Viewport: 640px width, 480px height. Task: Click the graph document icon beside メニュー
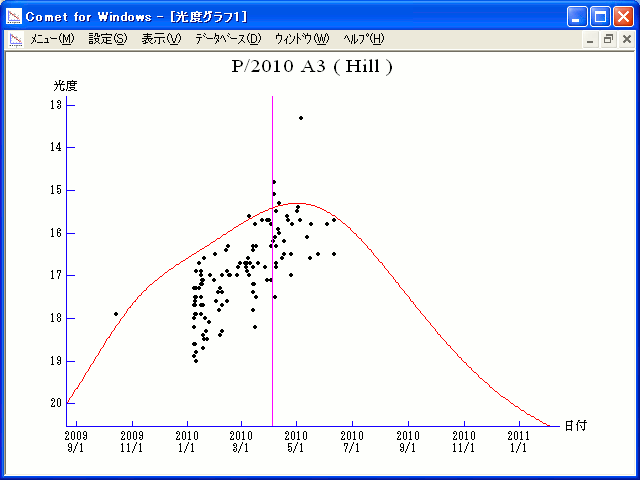pos(15,39)
